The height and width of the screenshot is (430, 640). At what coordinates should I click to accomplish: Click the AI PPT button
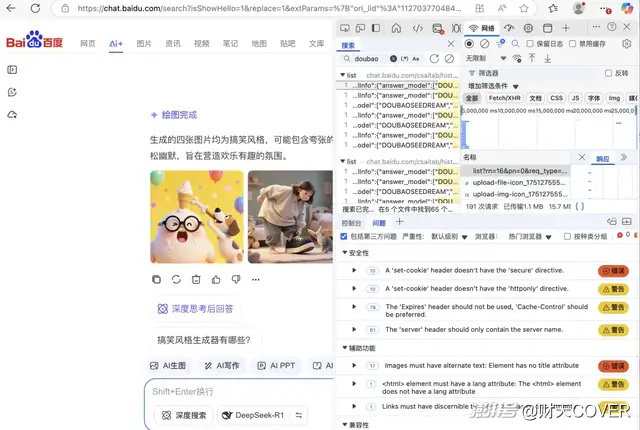pyautogui.click(x=278, y=366)
